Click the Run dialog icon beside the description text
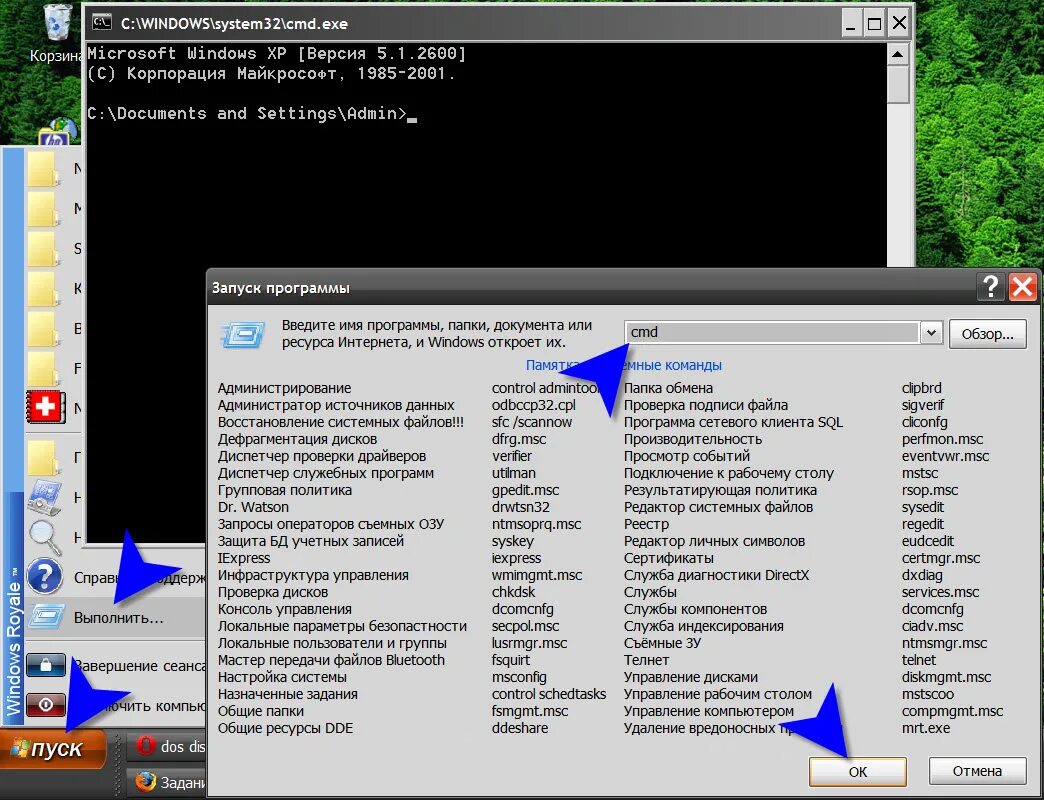 243,334
